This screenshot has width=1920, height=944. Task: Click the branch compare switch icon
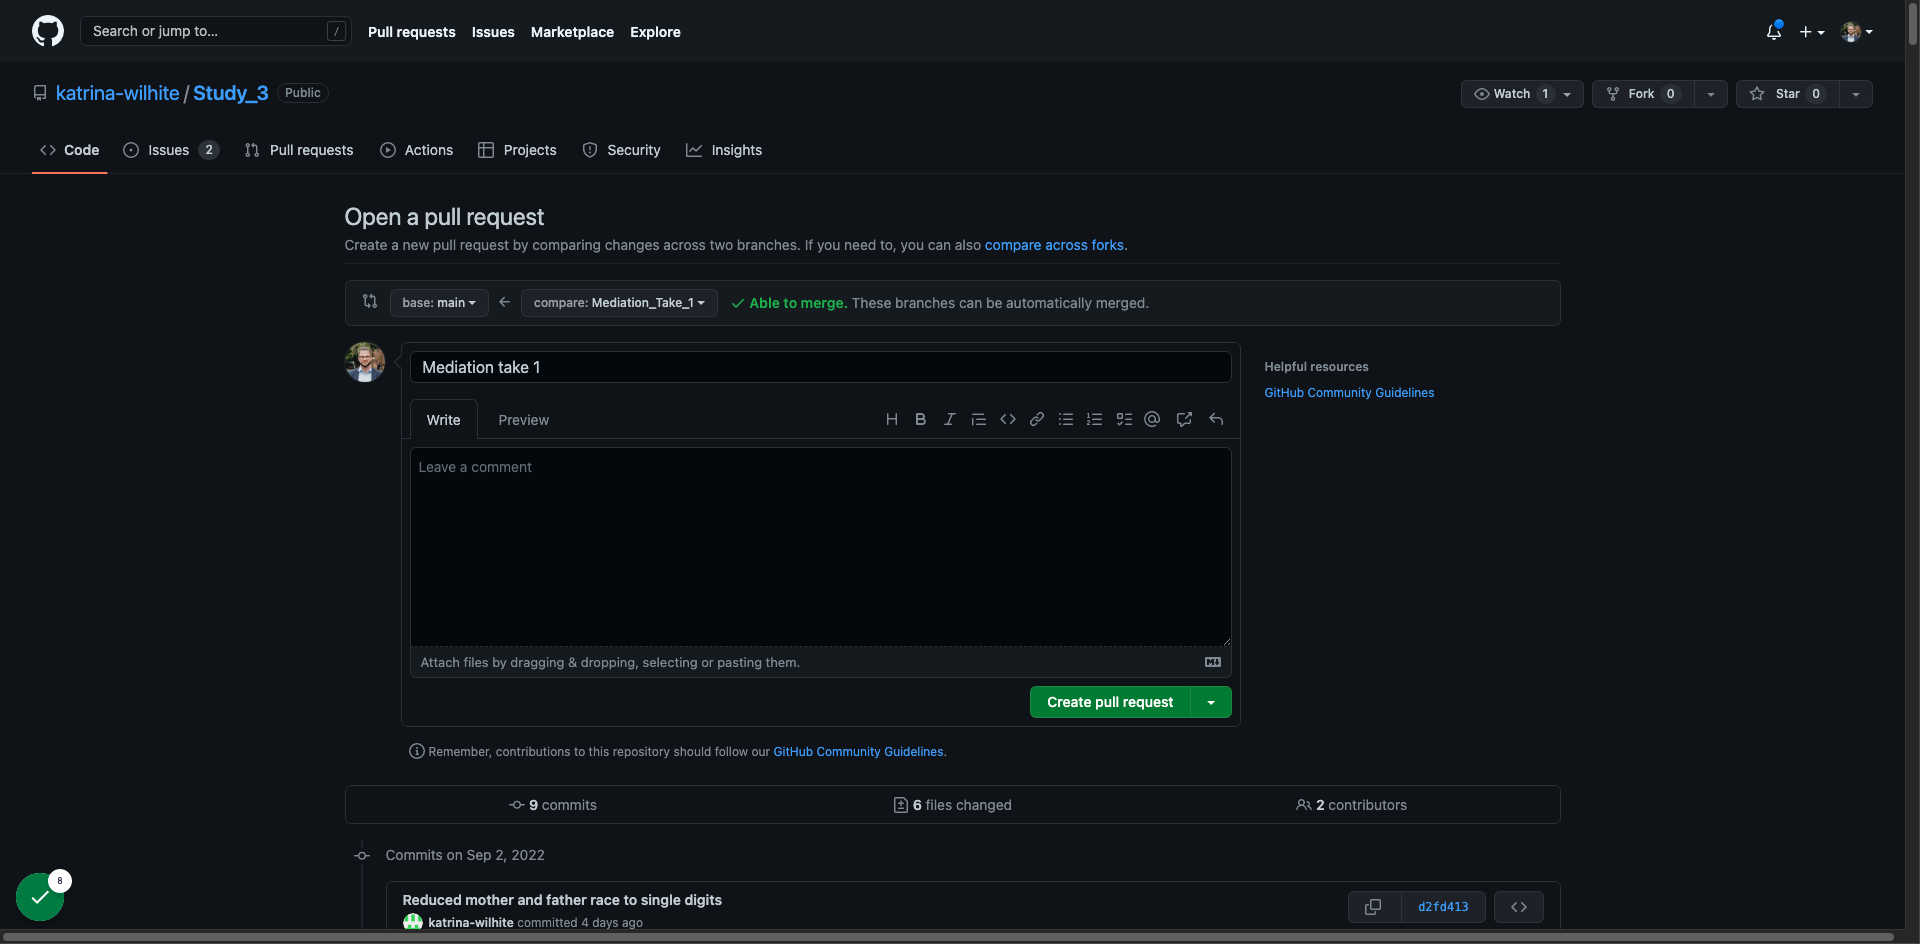[370, 301]
